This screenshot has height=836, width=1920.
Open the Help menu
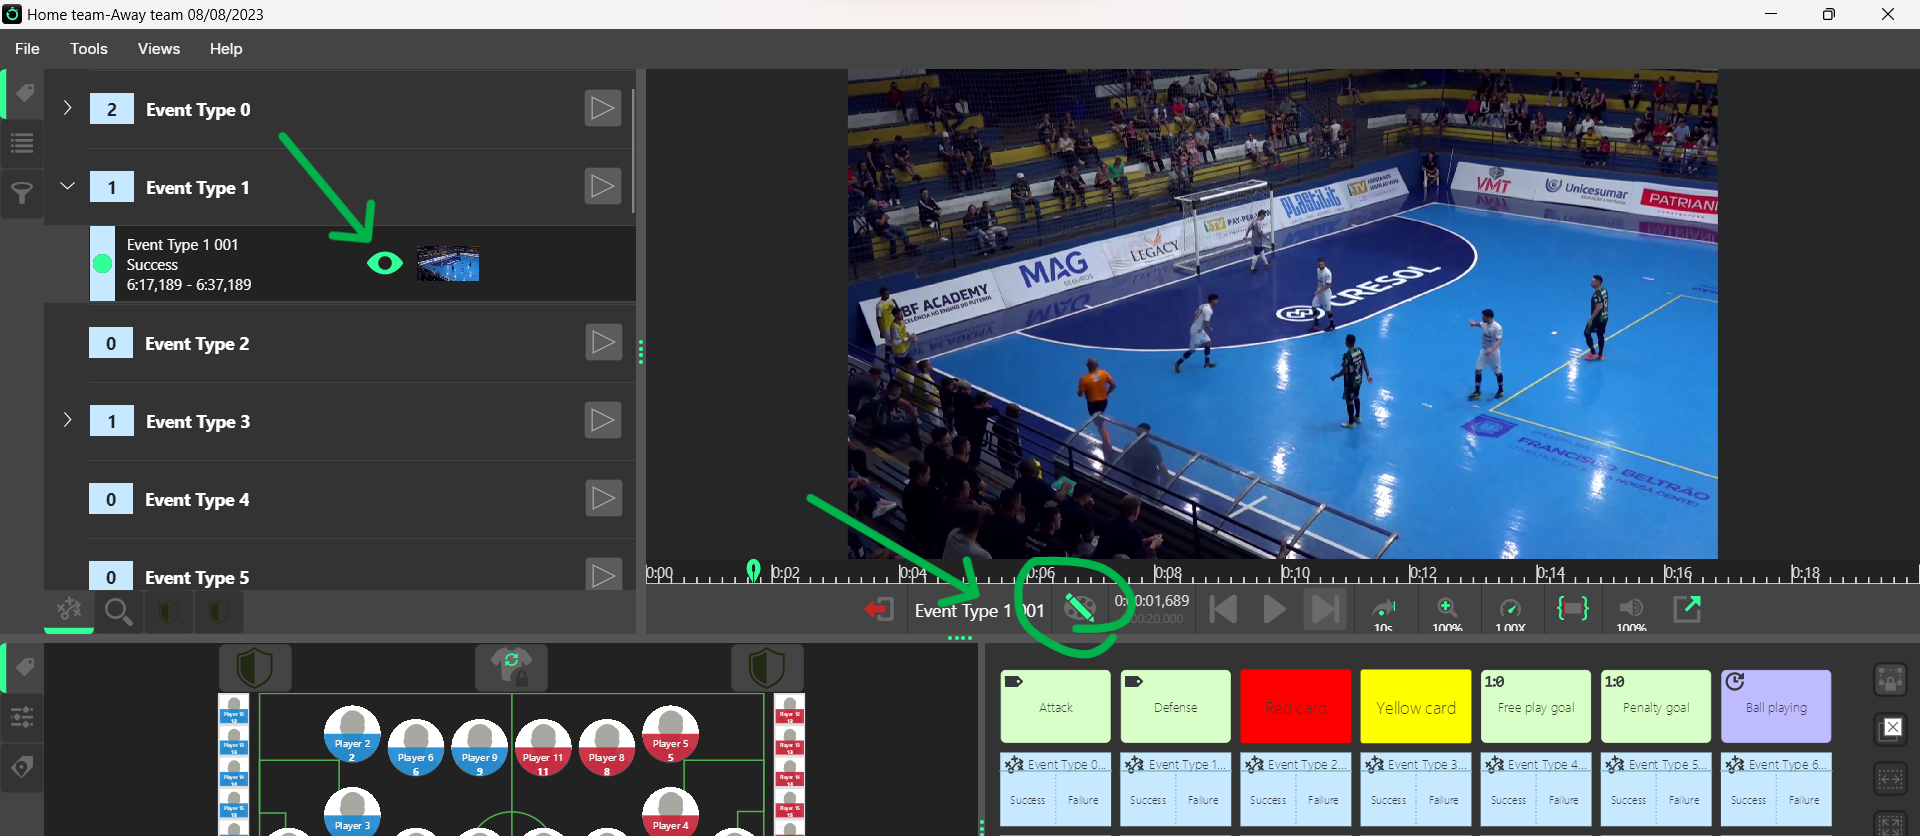tap(226, 49)
